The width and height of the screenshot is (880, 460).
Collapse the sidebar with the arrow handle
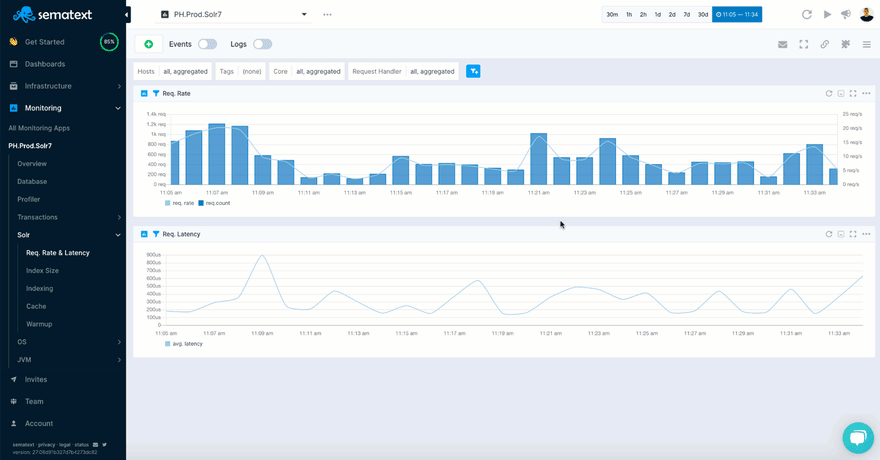(127, 15)
